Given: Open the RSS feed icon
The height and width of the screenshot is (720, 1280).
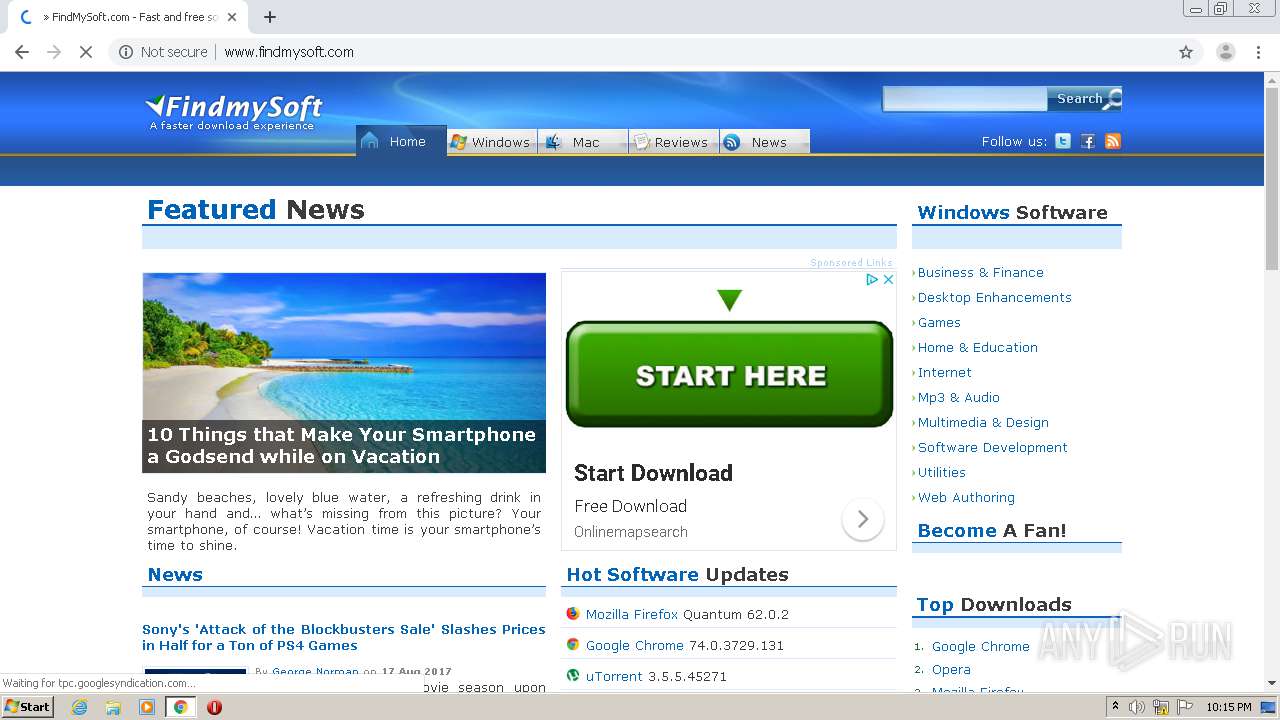Looking at the screenshot, I should click(x=1113, y=141).
